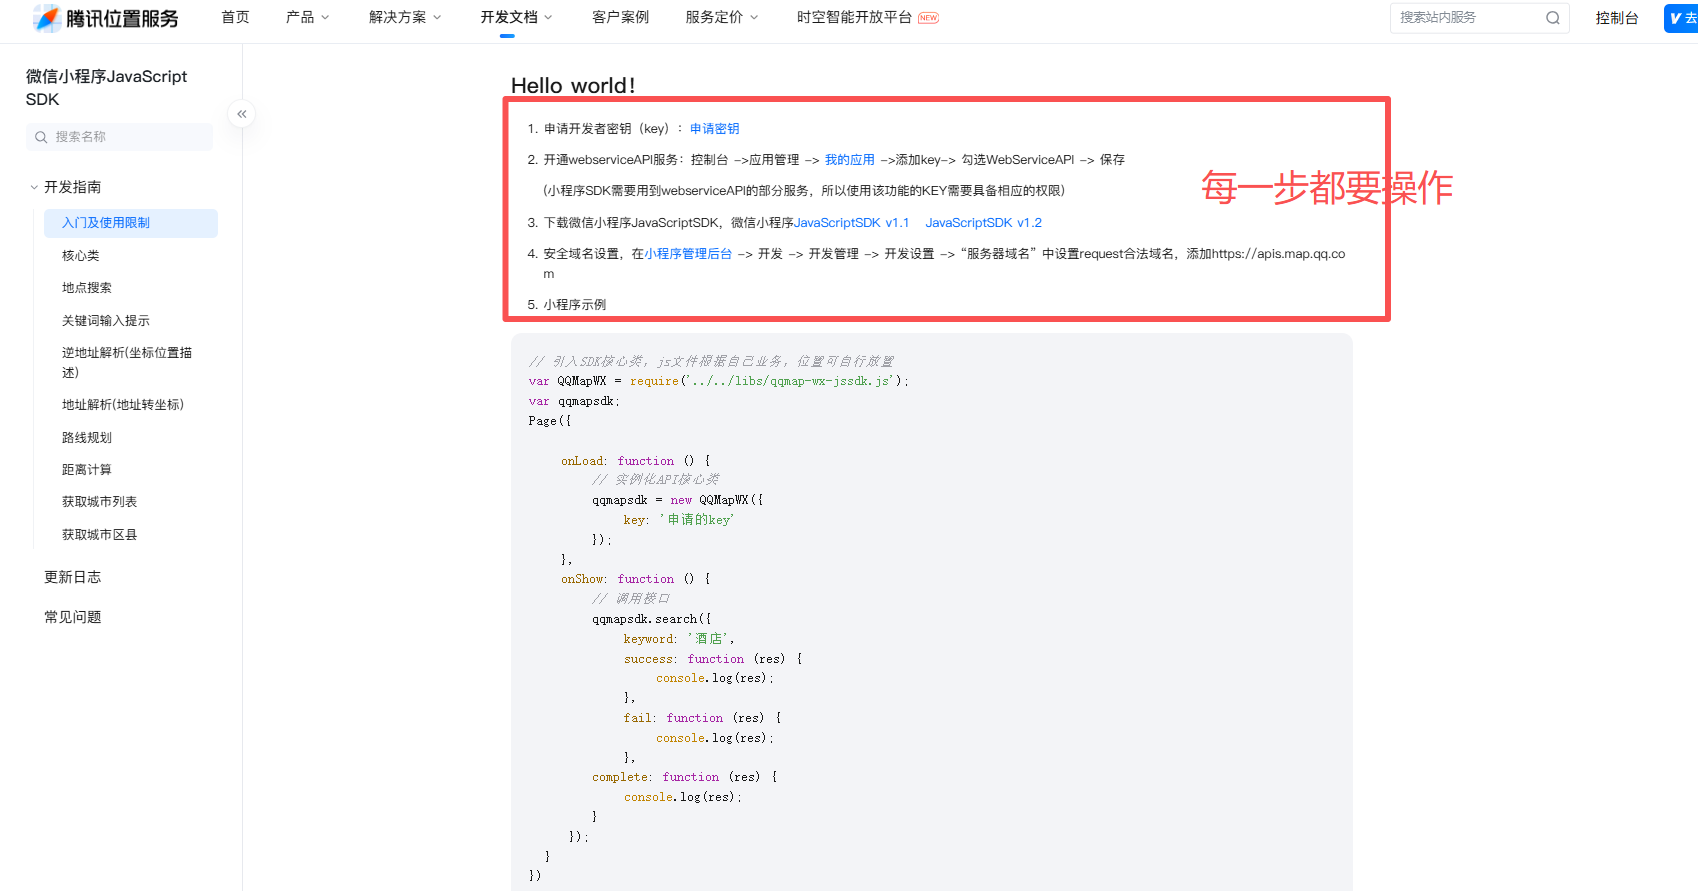Focus the sidebar 搜索名称 input
Image resolution: width=1698 pixels, height=891 pixels.
pyautogui.click(x=119, y=137)
